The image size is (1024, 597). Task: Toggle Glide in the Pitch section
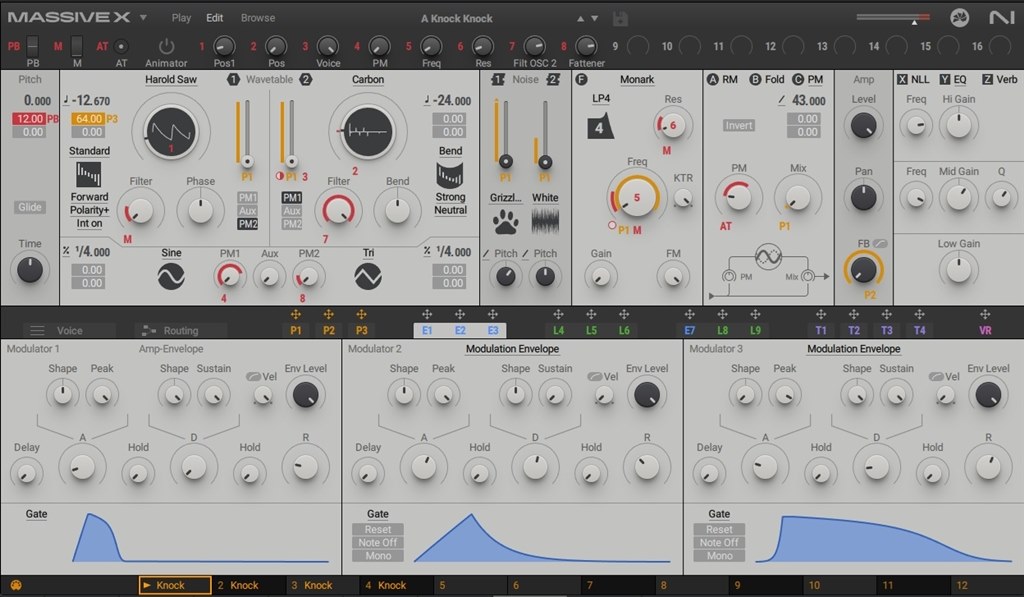coord(28,206)
